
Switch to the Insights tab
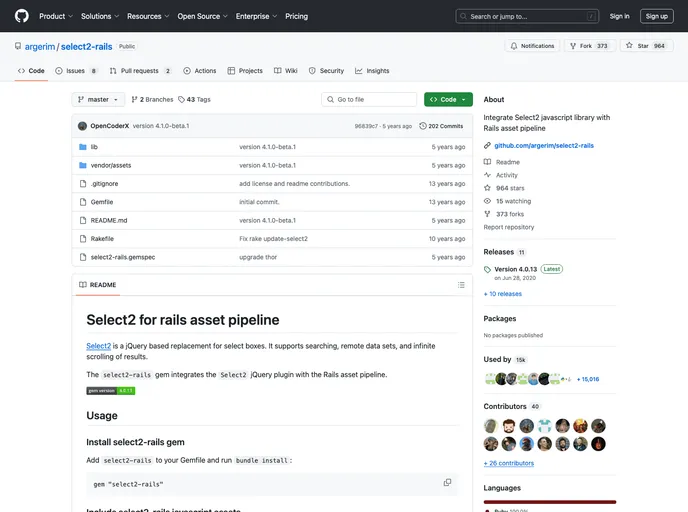pyautogui.click(x=372, y=71)
